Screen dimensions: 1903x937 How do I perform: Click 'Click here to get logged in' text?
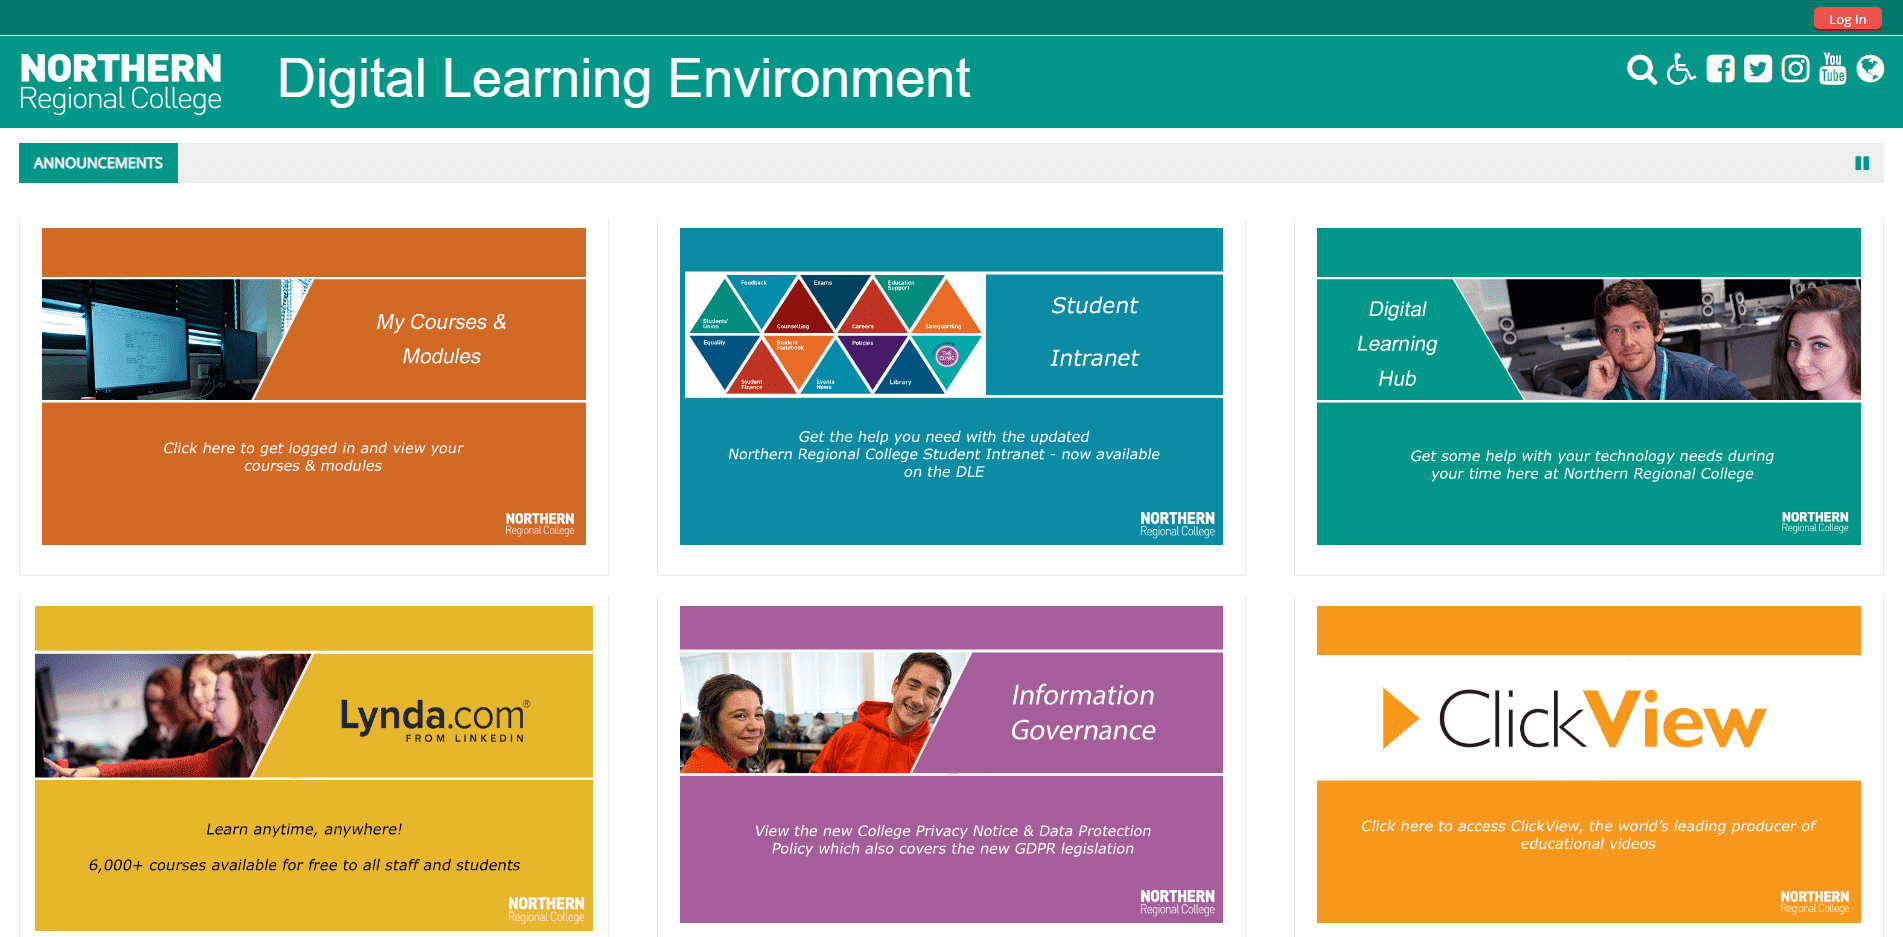click(313, 457)
